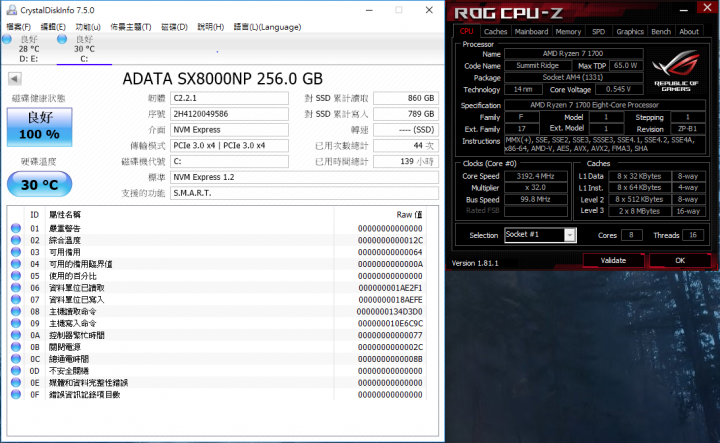Click the power on hours field 139
The width and height of the screenshot is (720, 443).
pyautogui.click(x=406, y=162)
